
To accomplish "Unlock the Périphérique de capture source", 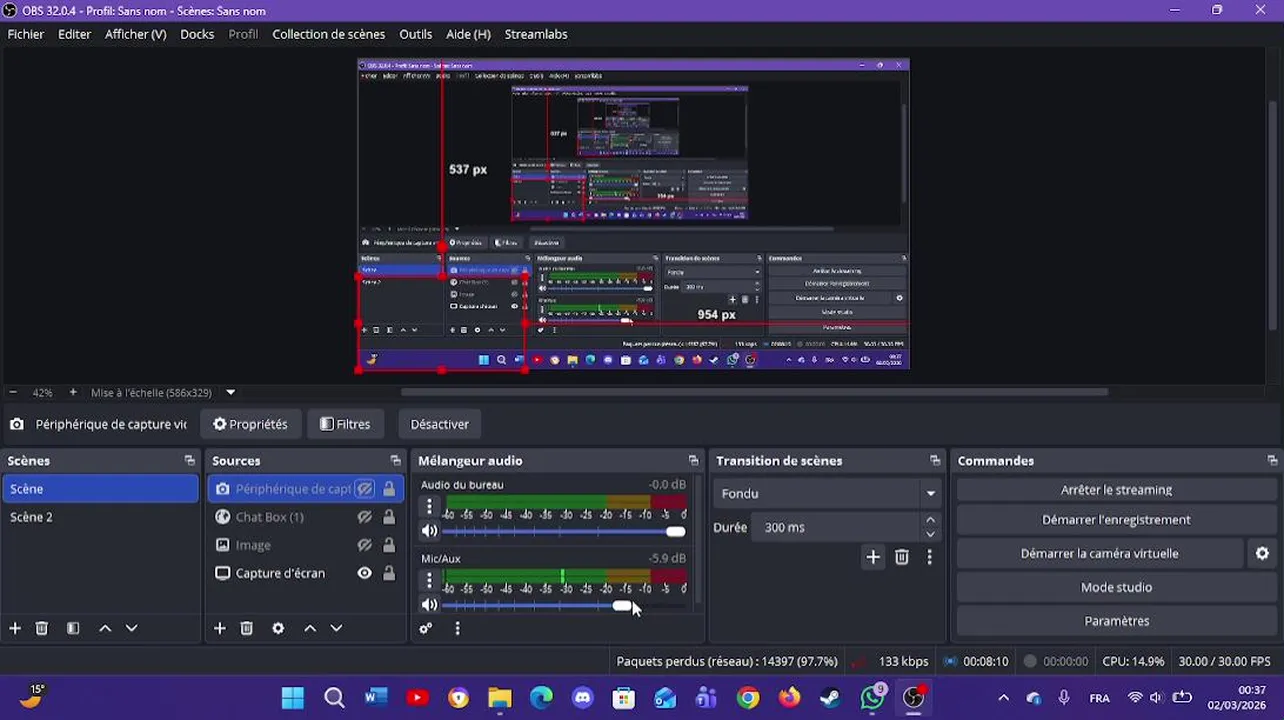I will pyautogui.click(x=389, y=489).
